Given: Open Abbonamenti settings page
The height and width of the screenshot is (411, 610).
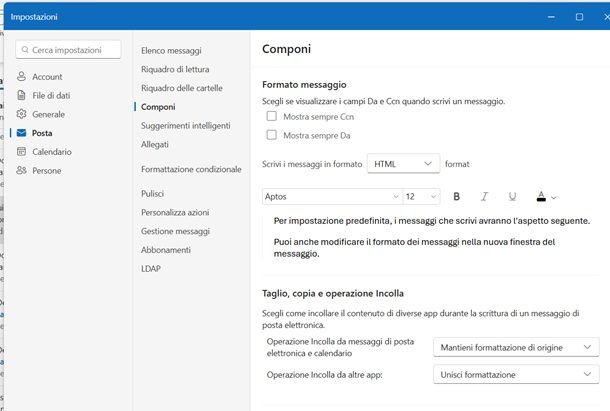Looking at the screenshot, I should click(166, 250).
